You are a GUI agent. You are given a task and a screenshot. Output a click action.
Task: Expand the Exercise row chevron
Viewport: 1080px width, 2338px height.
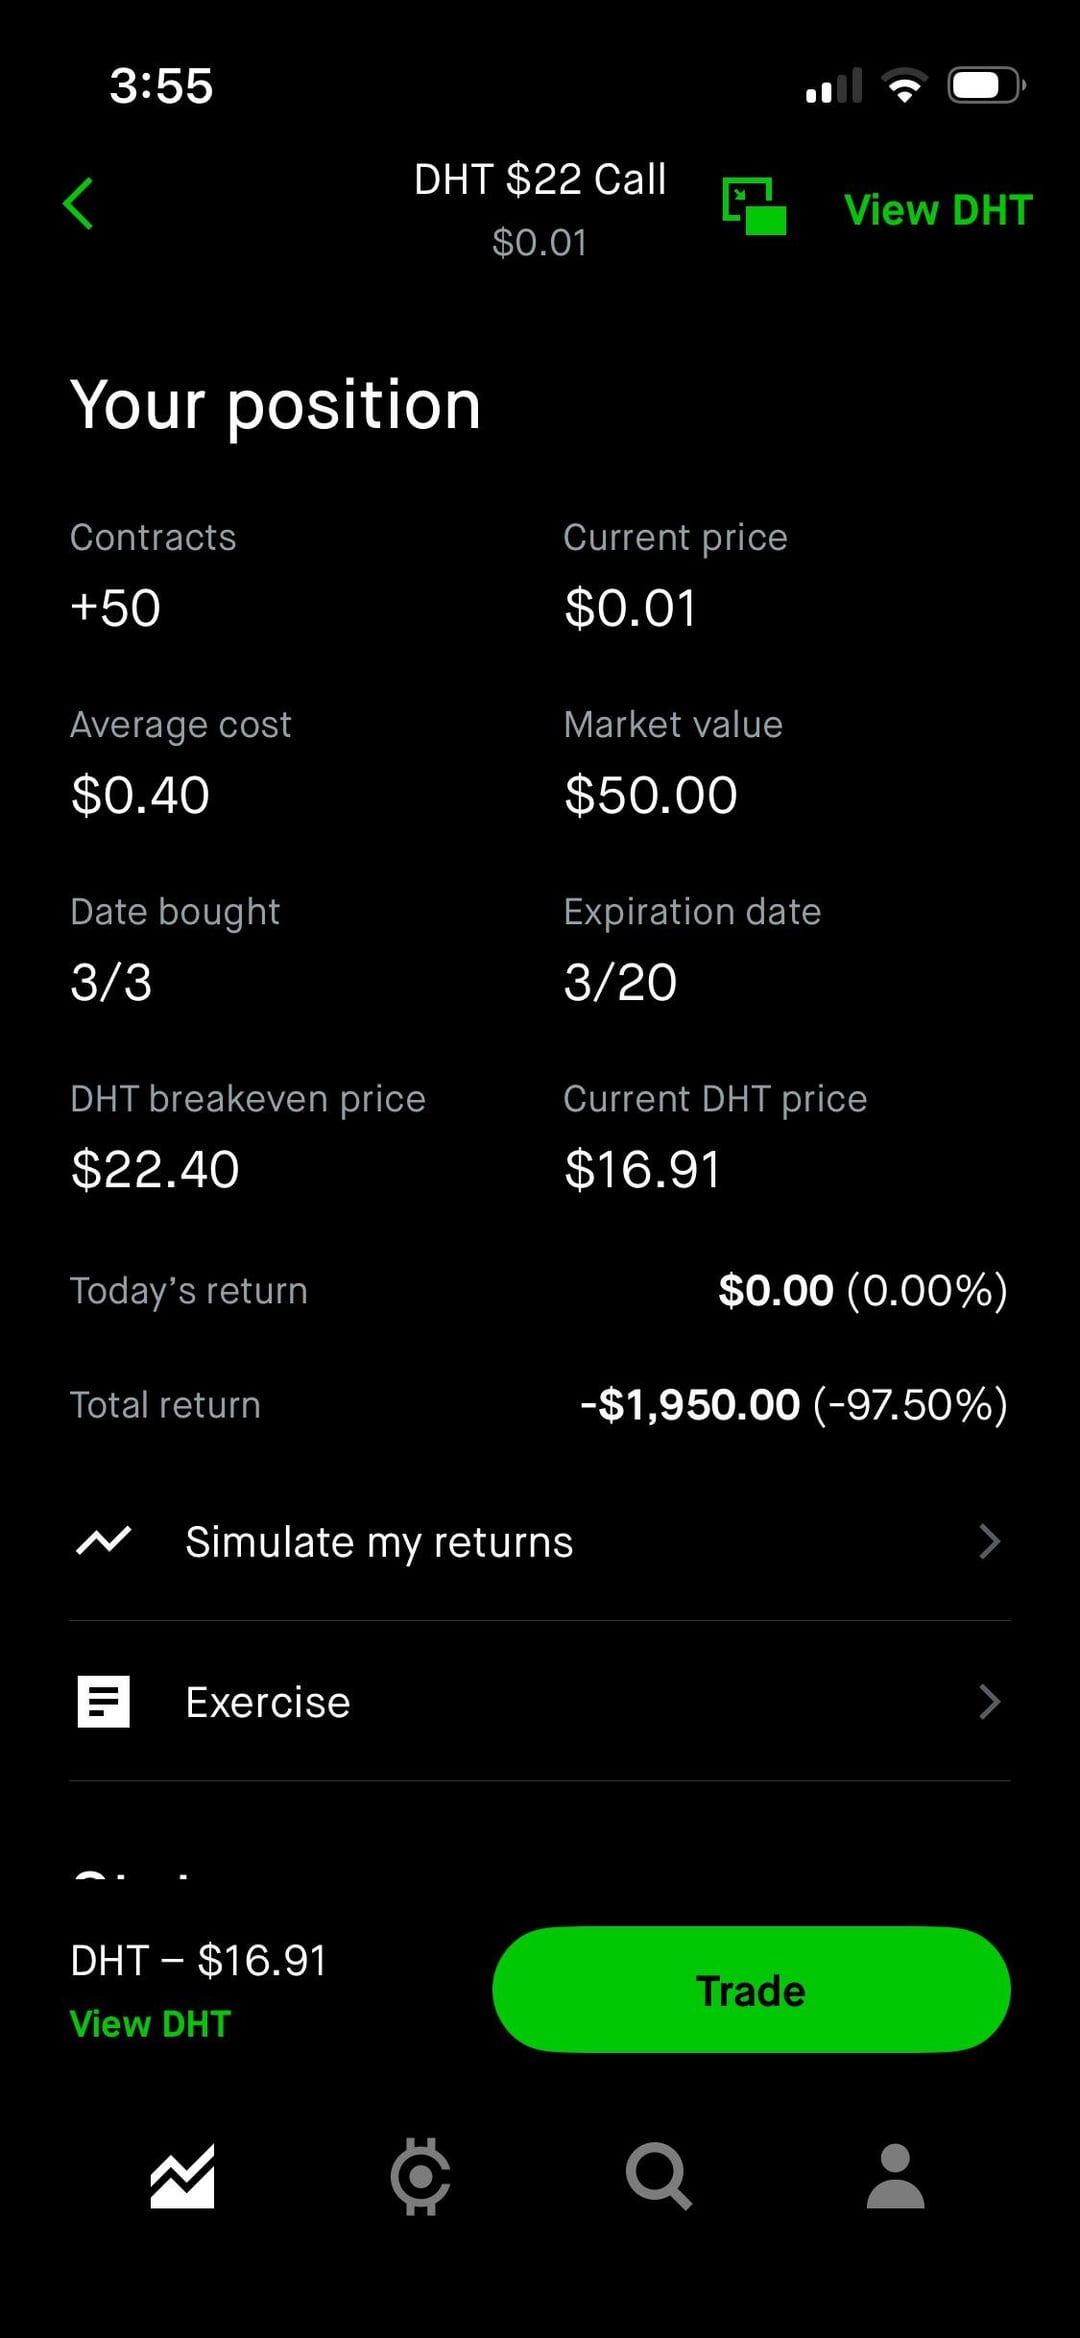click(x=989, y=1701)
